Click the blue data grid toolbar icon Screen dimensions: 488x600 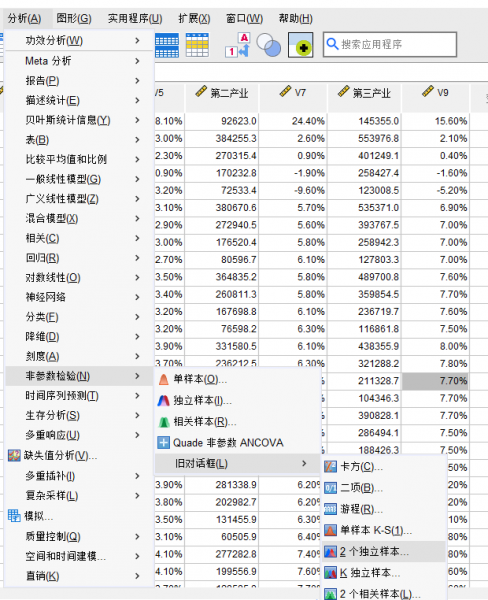167,45
